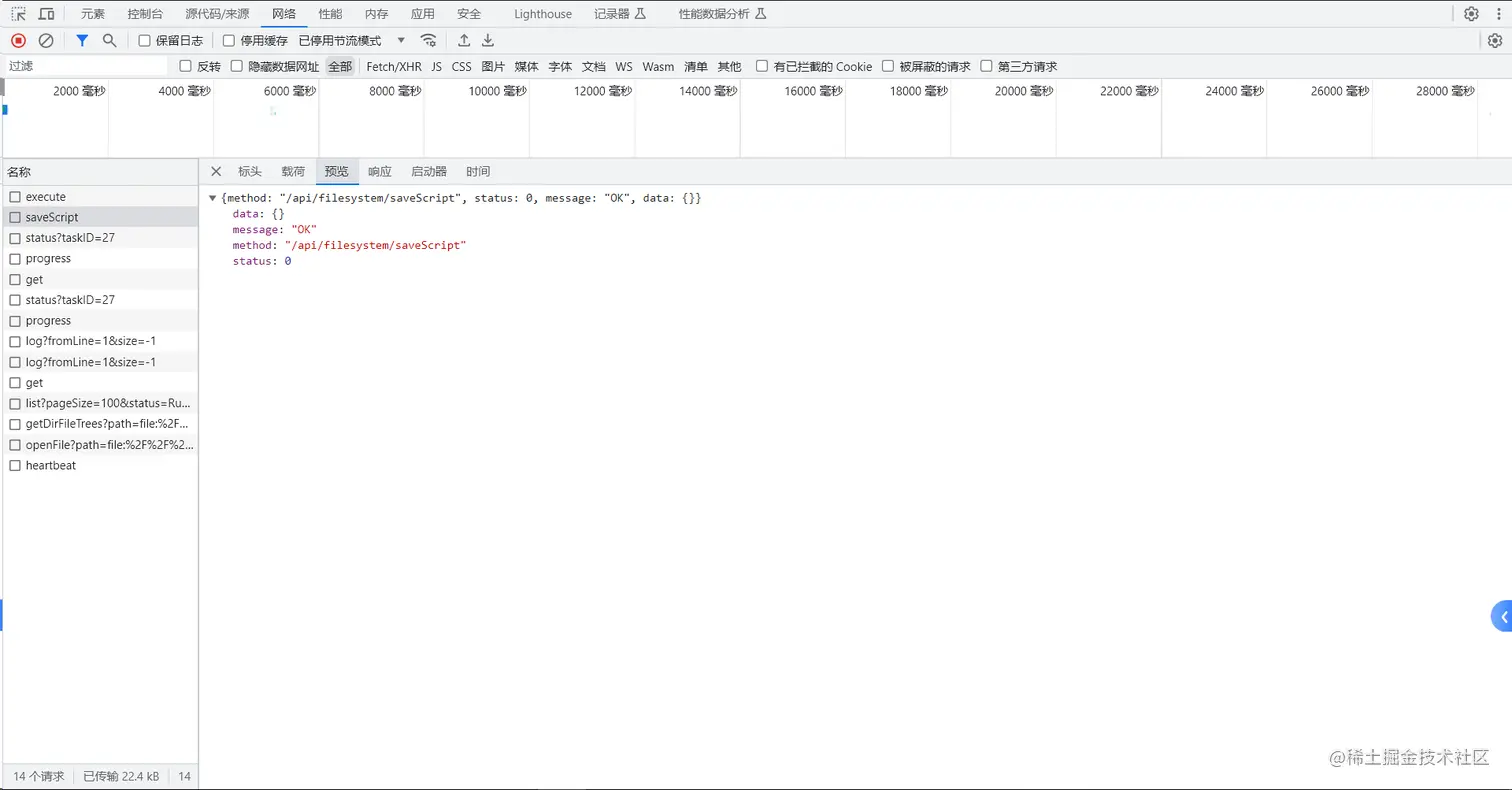1512x790 pixels.
Task: Show the 载荷 tab of the request
Action: (293, 171)
